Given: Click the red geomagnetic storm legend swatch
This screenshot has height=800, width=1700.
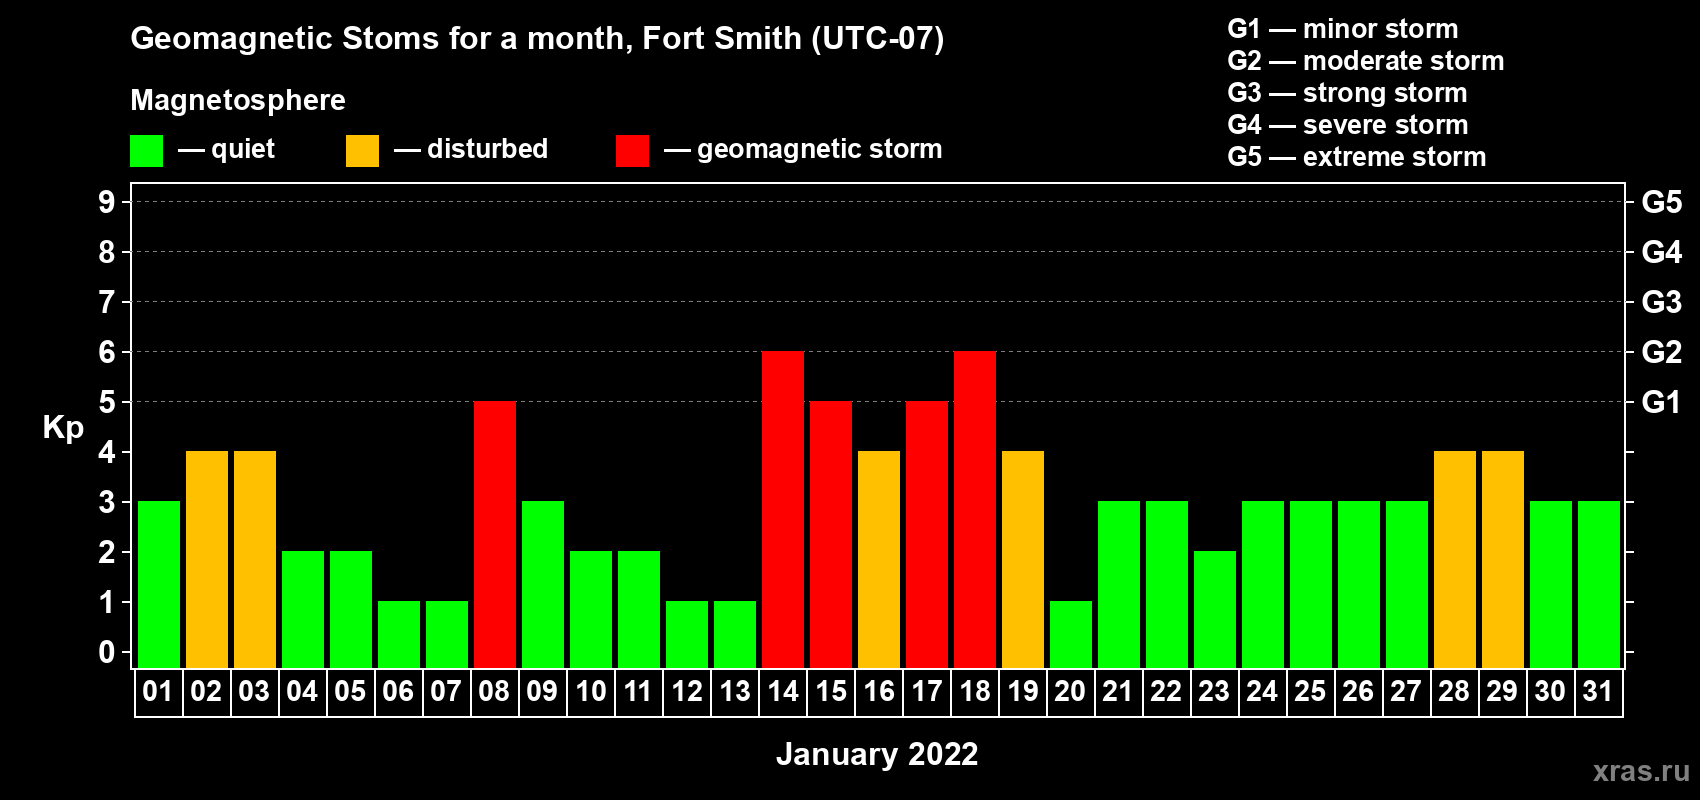Looking at the screenshot, I should [x=632, y=151].
